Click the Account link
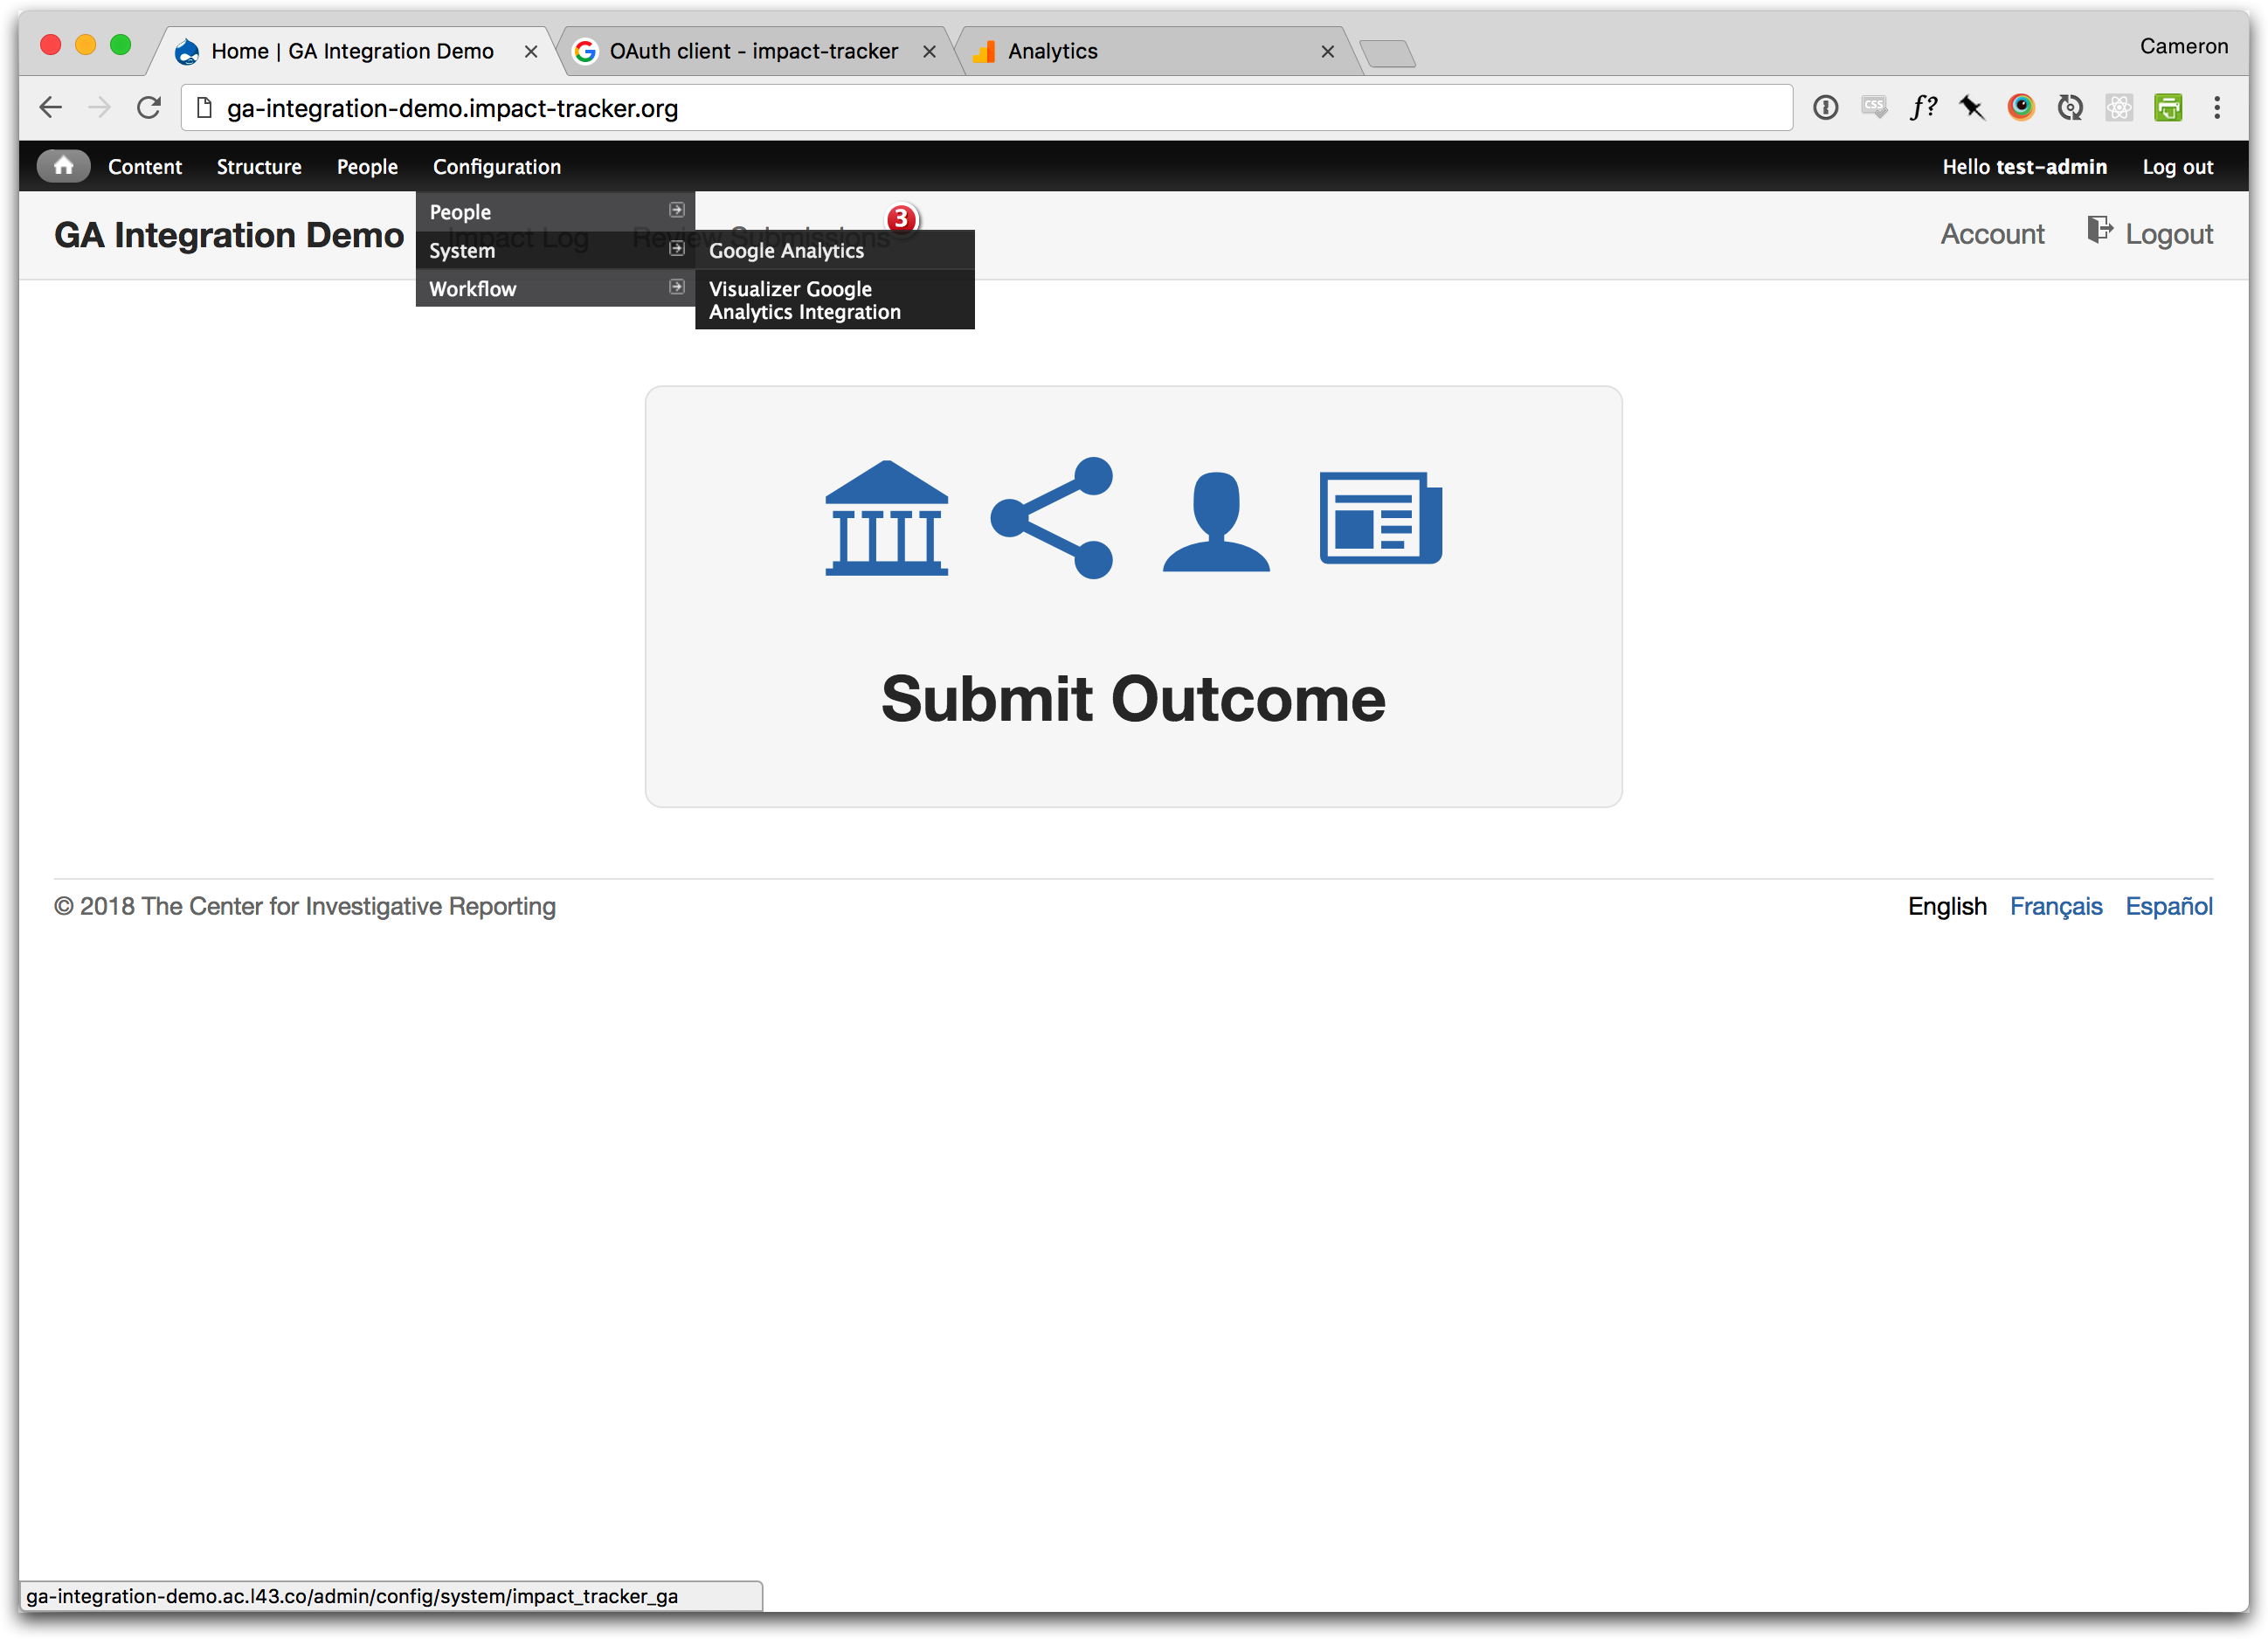Screen dimensions: 2268x1639 [x=1991, y=234]
